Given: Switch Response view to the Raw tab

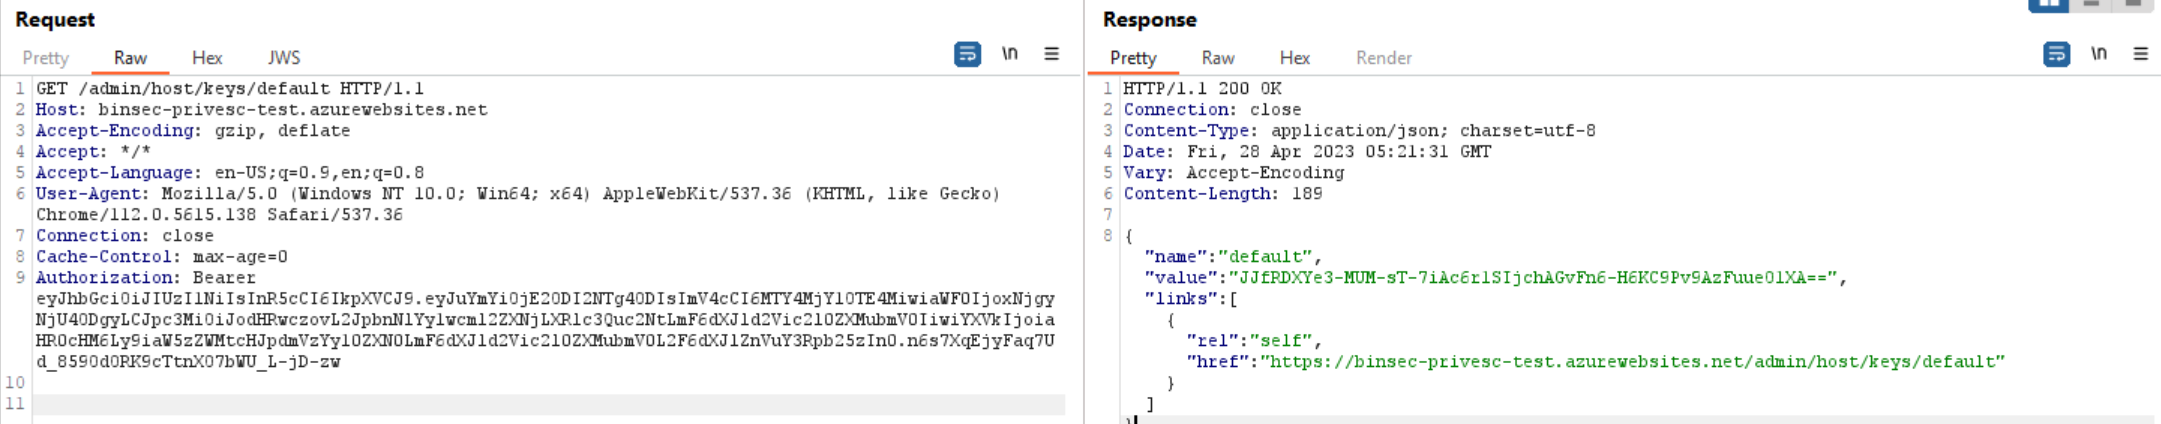Looking at the screenshot, I should click(1217, 58).
